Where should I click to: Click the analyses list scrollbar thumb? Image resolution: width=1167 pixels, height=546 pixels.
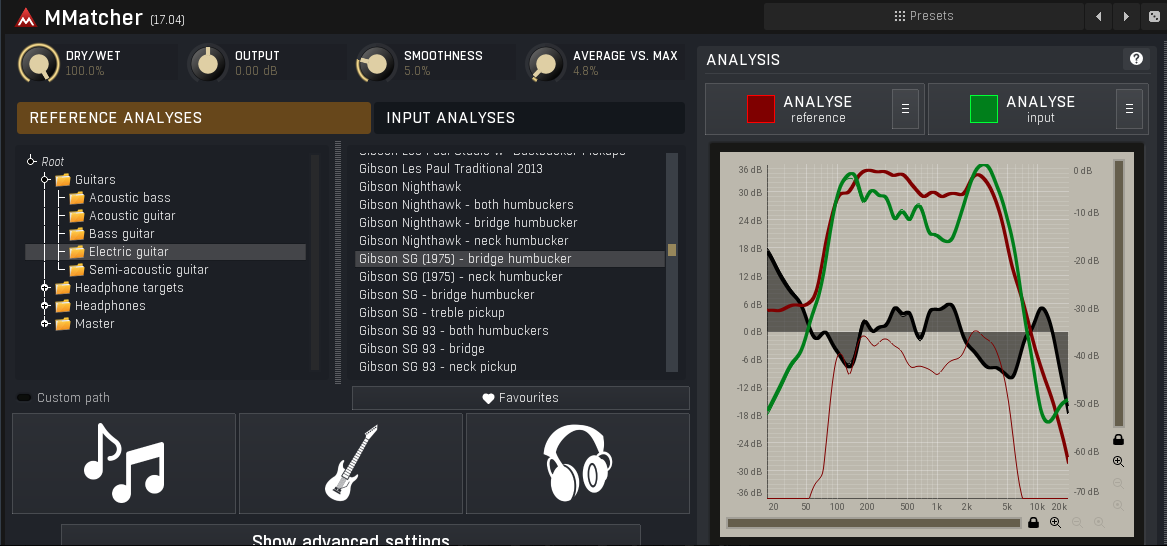coord(672,250)
